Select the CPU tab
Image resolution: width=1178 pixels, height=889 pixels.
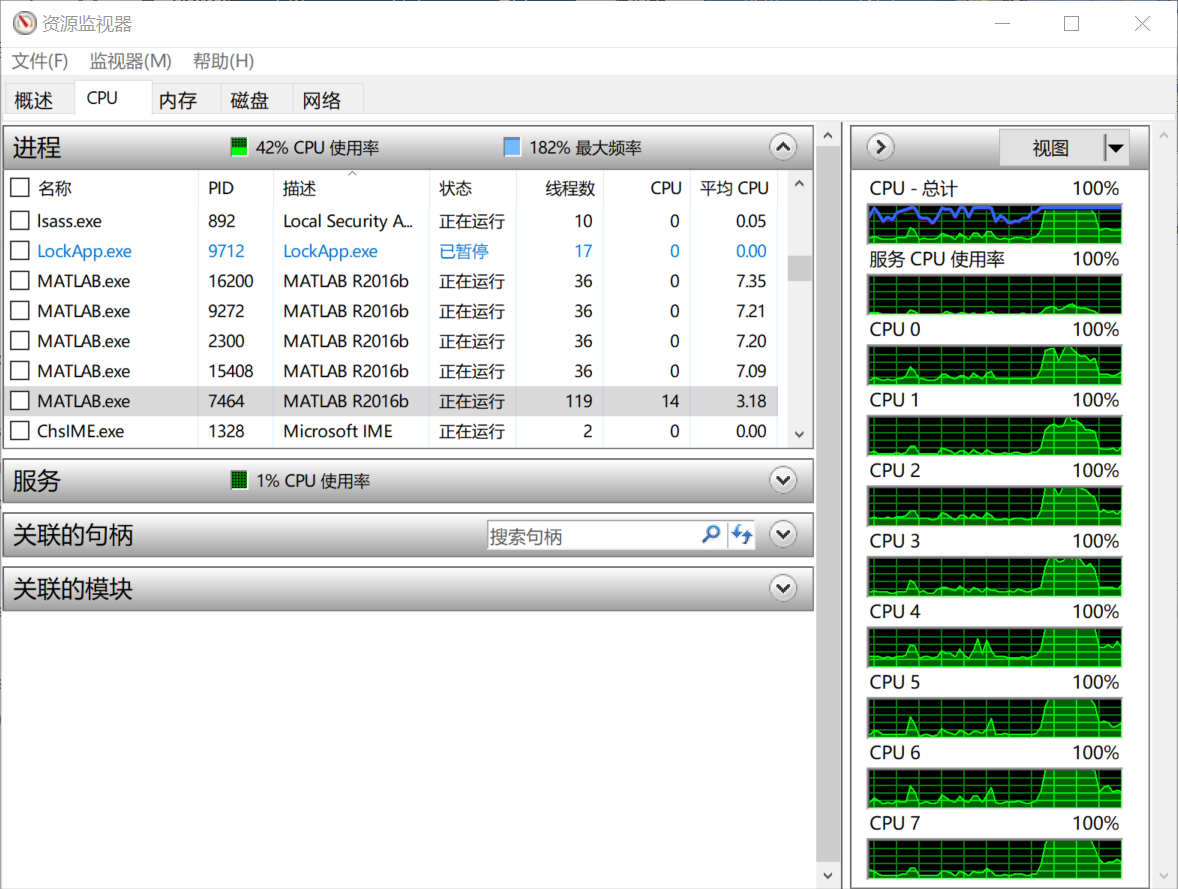click(113, 98)
